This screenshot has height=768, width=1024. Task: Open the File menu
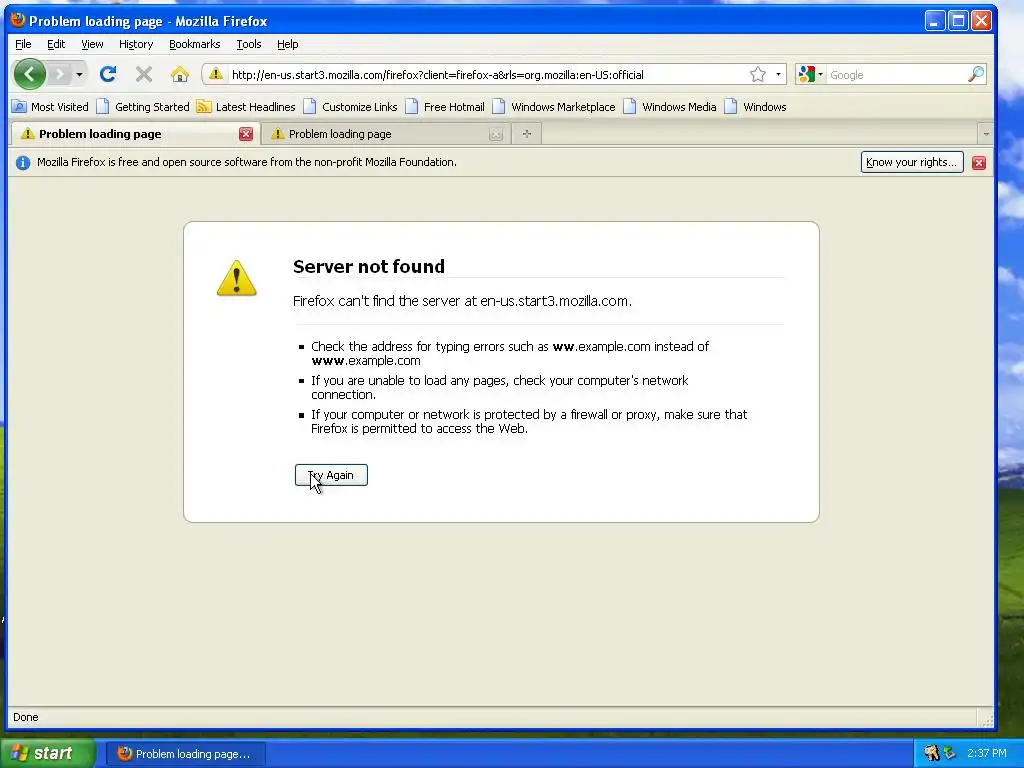tap(23, 44)
